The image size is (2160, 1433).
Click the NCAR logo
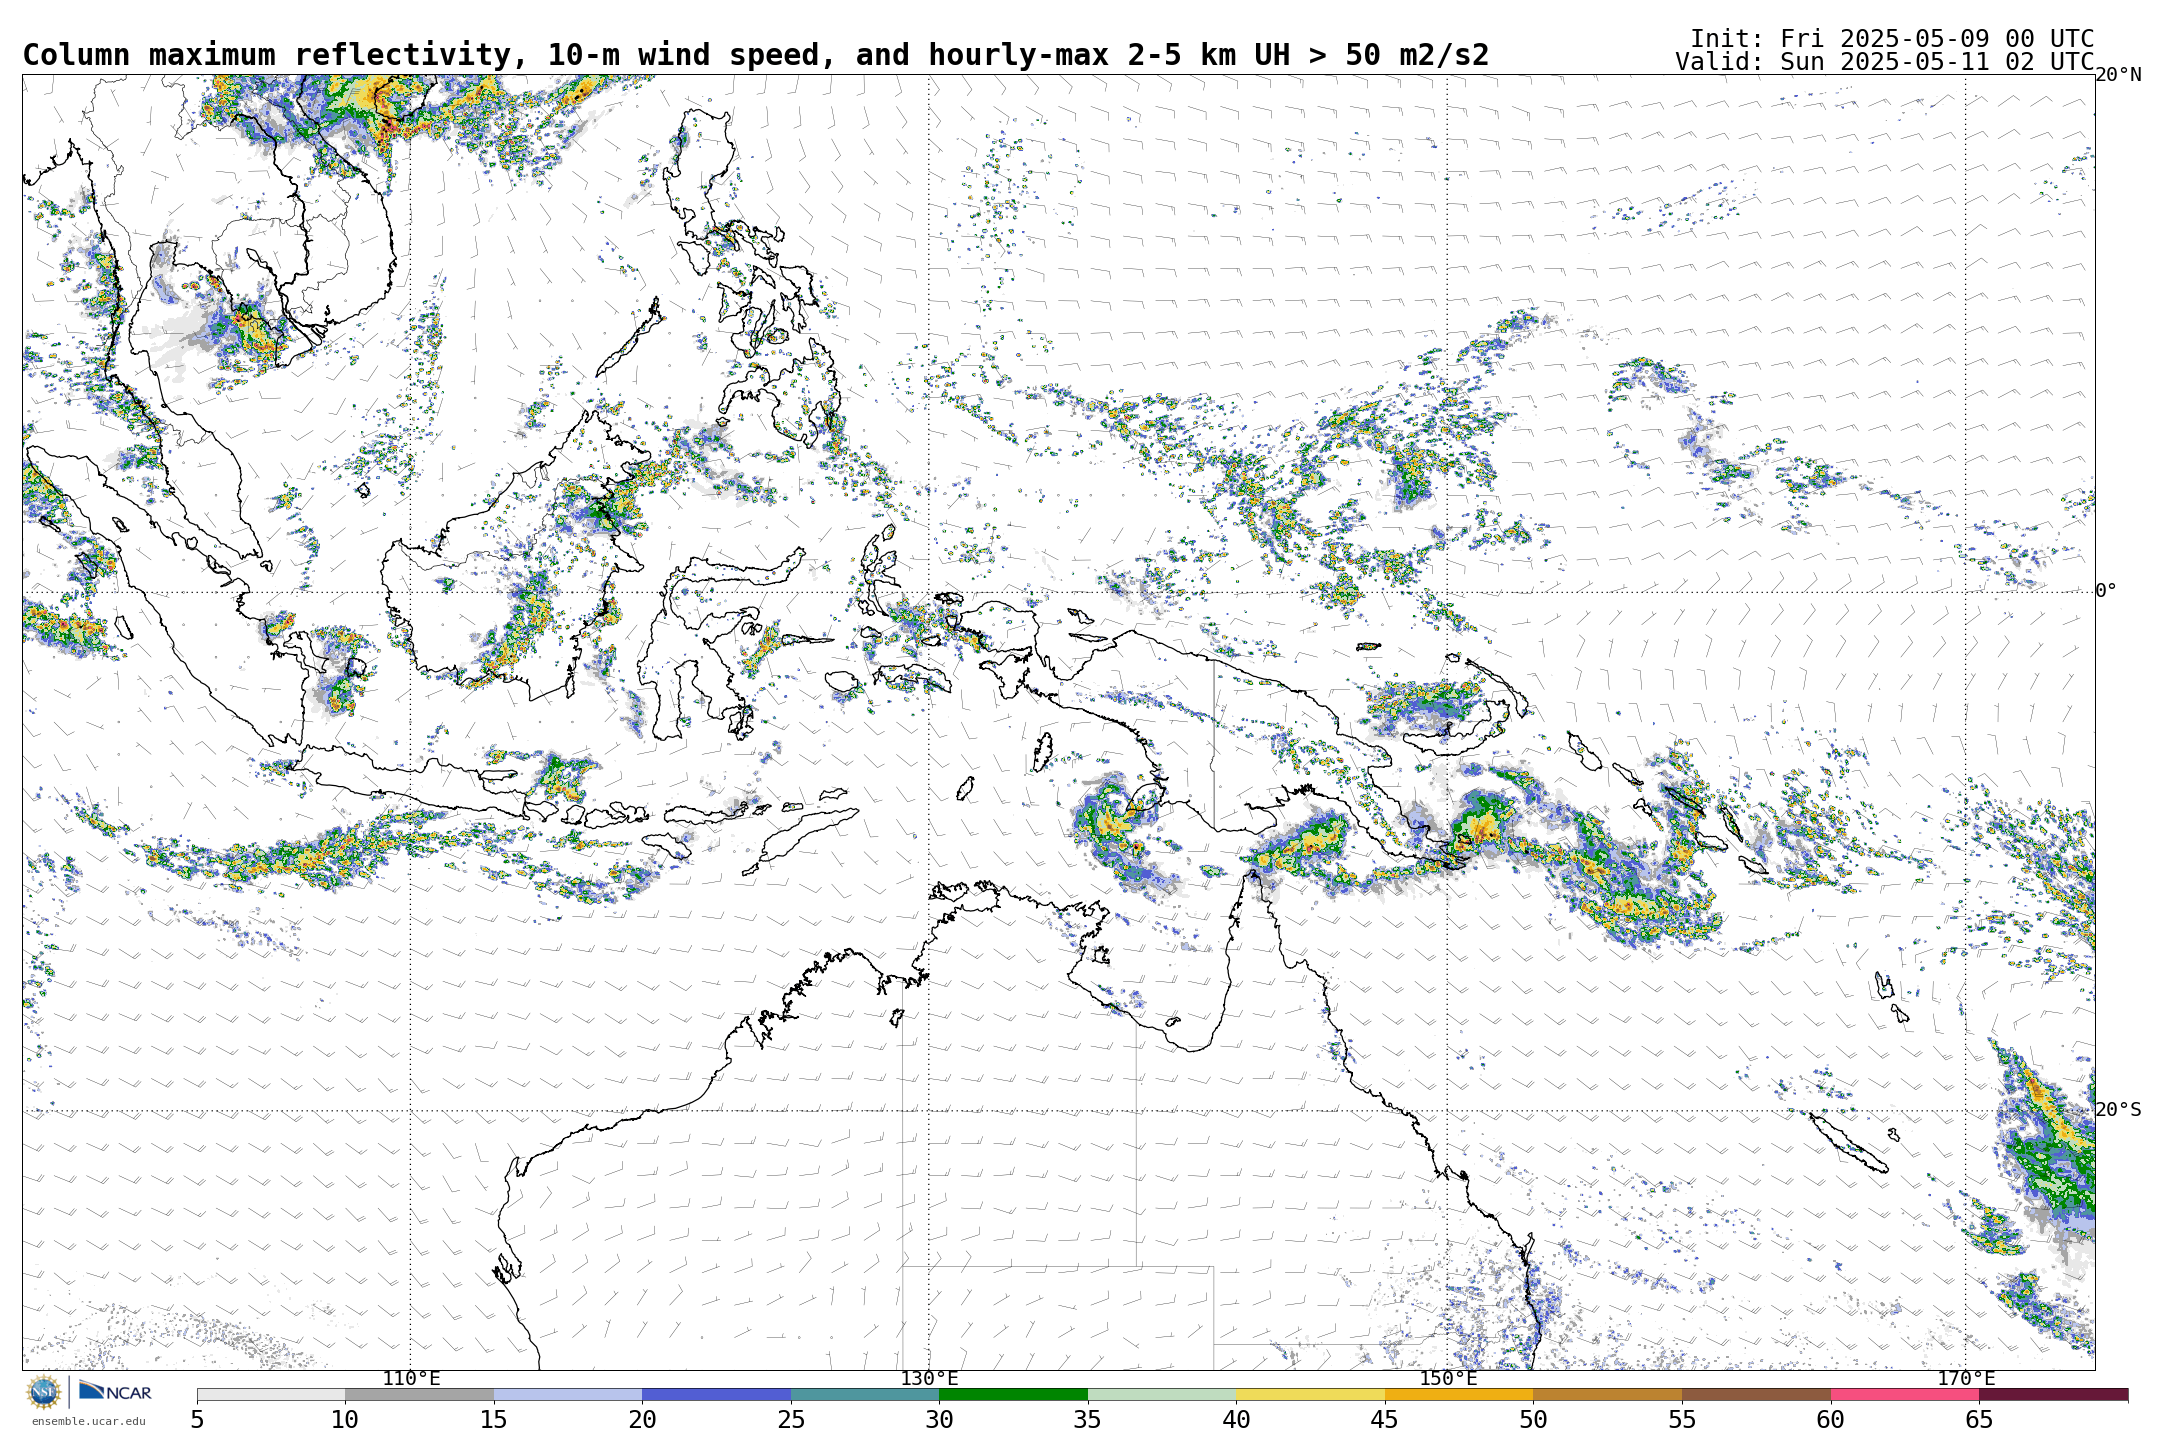pyautogui.click(x=115, y=1391)
